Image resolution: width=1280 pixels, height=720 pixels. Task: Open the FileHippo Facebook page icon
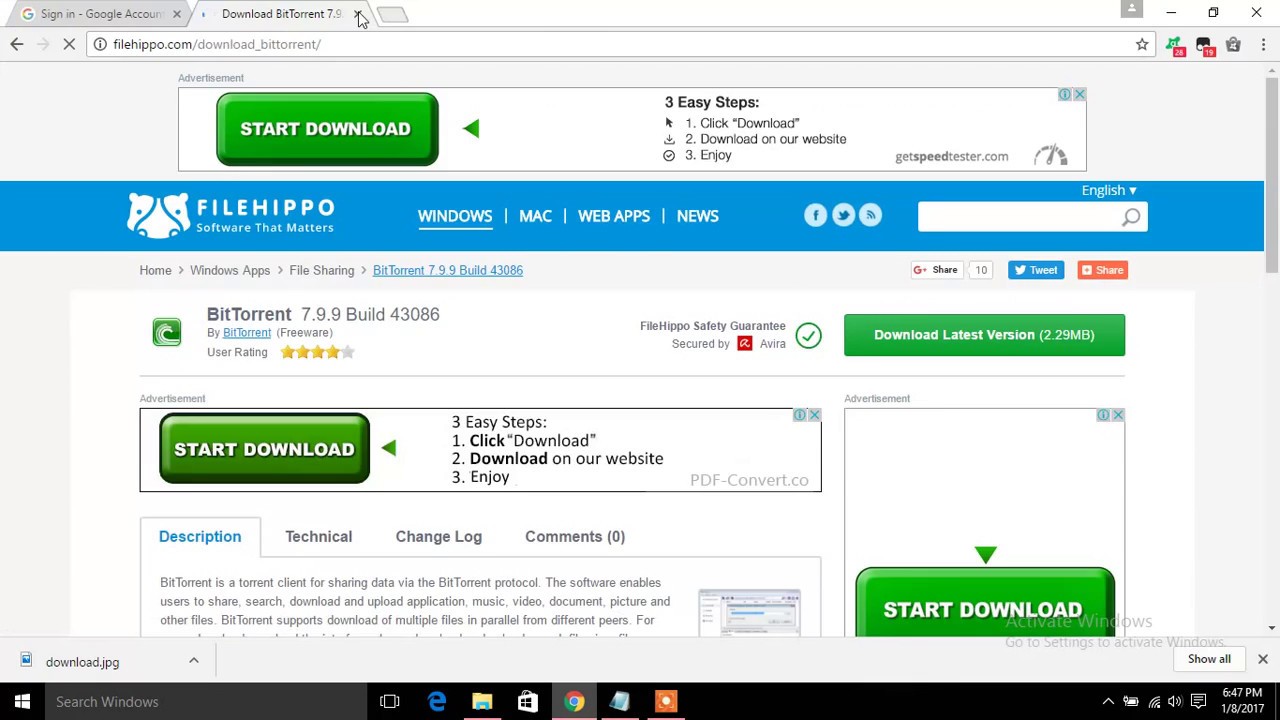click(816, 215)
